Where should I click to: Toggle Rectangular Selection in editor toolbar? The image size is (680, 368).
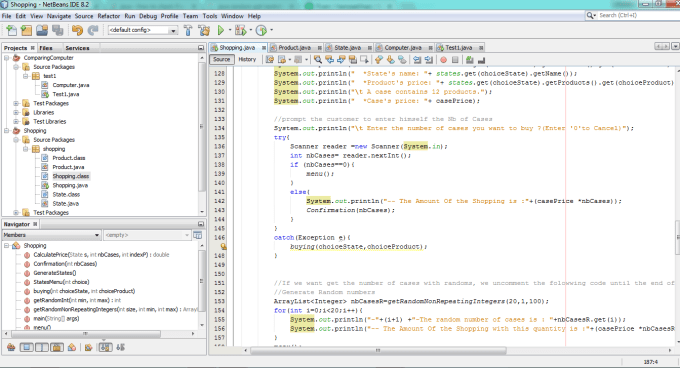(364, 59)
